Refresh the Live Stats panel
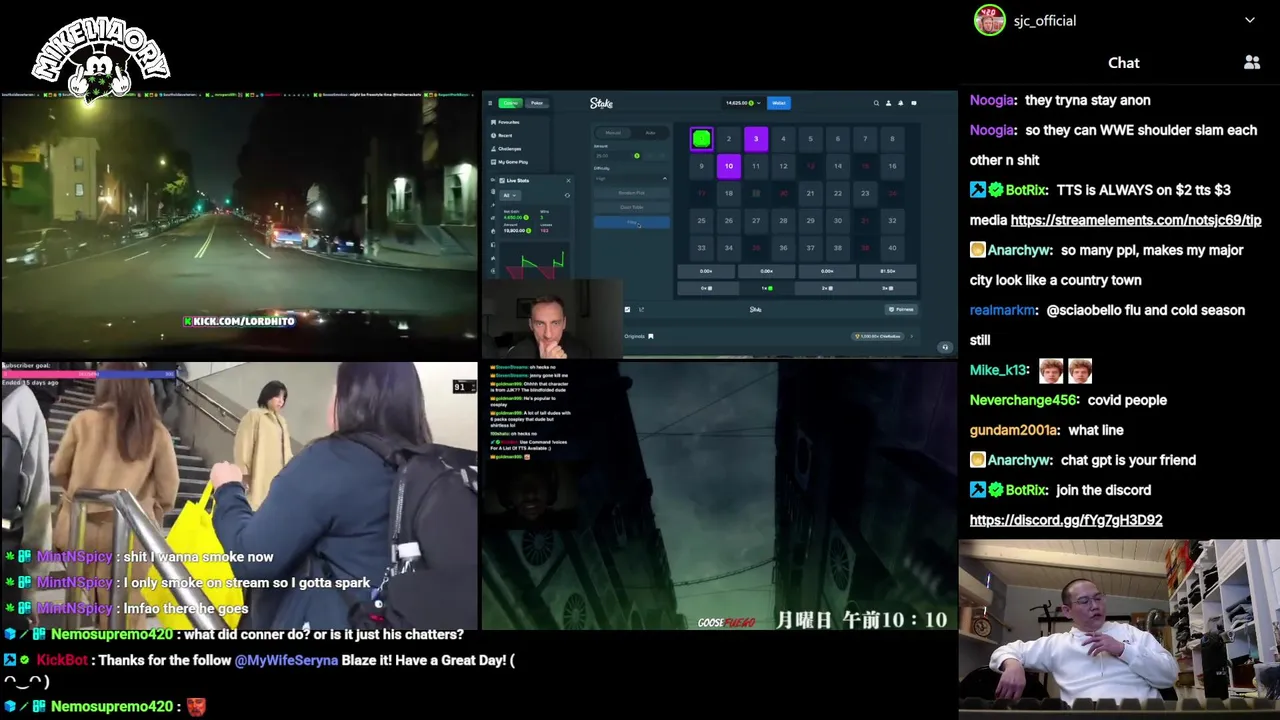 click(567, 195)
